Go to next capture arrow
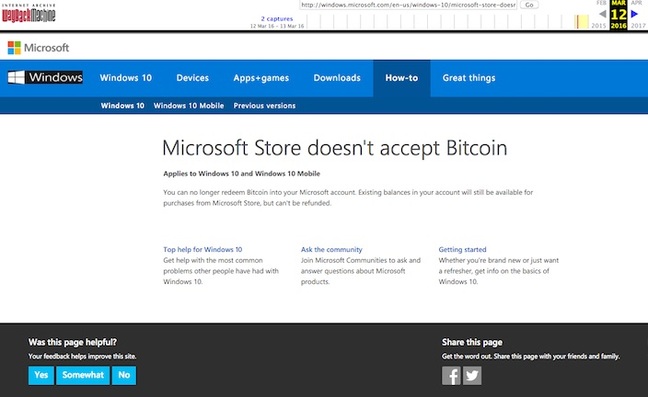 pos(634,14)
